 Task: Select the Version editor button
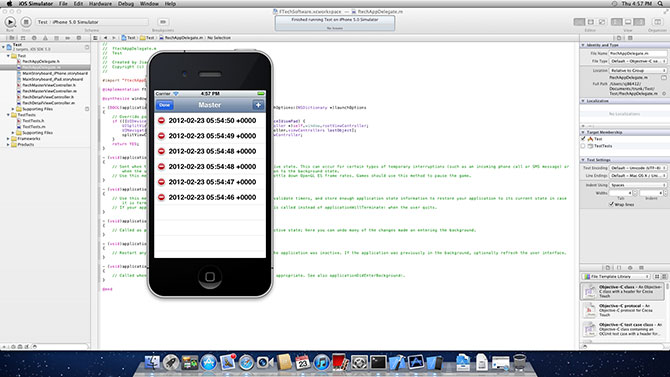click(602, 22)
